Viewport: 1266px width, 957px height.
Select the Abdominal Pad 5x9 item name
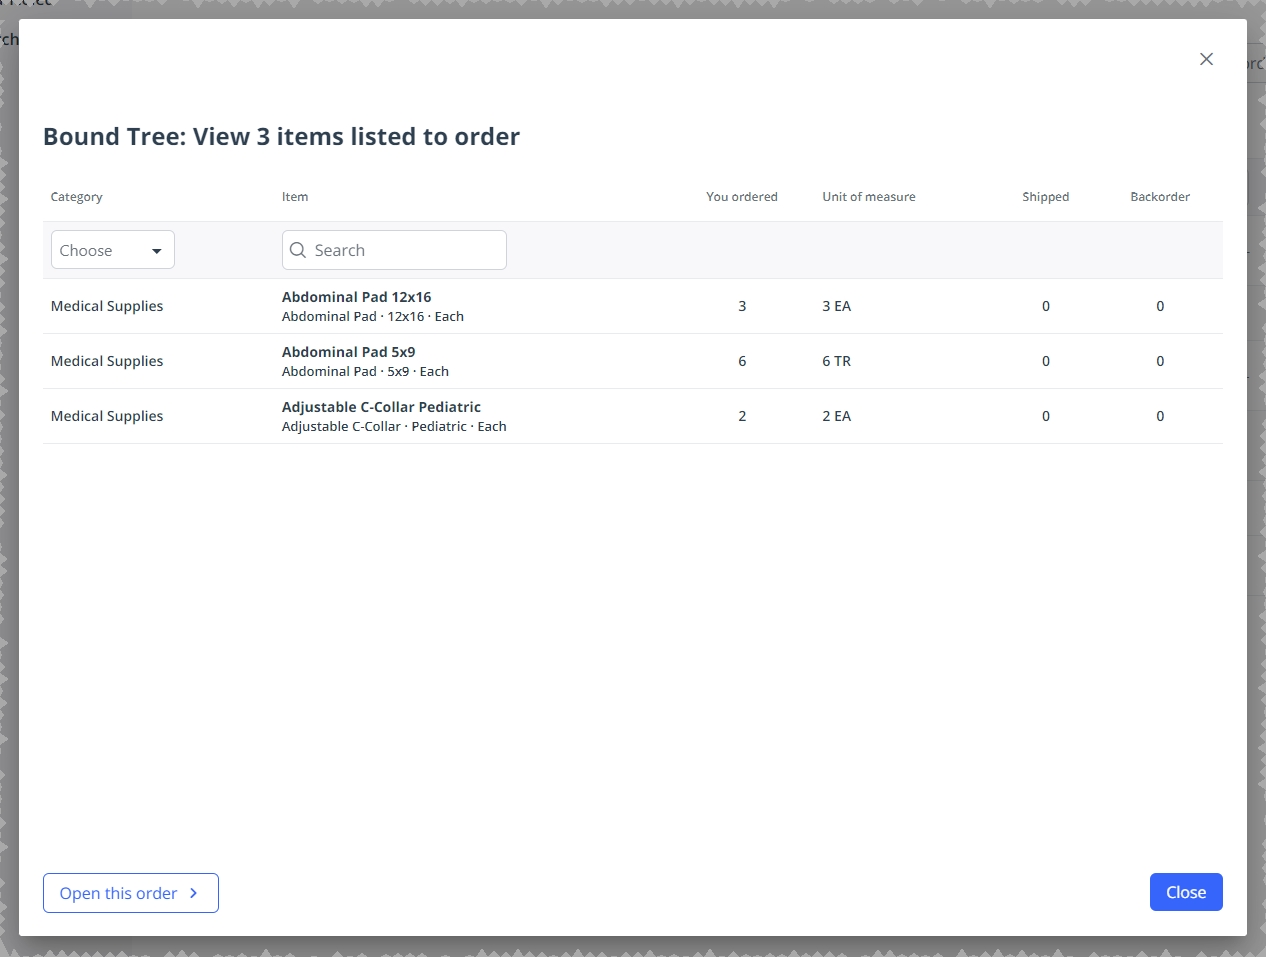pyautogui.click(x=349, y=352)
